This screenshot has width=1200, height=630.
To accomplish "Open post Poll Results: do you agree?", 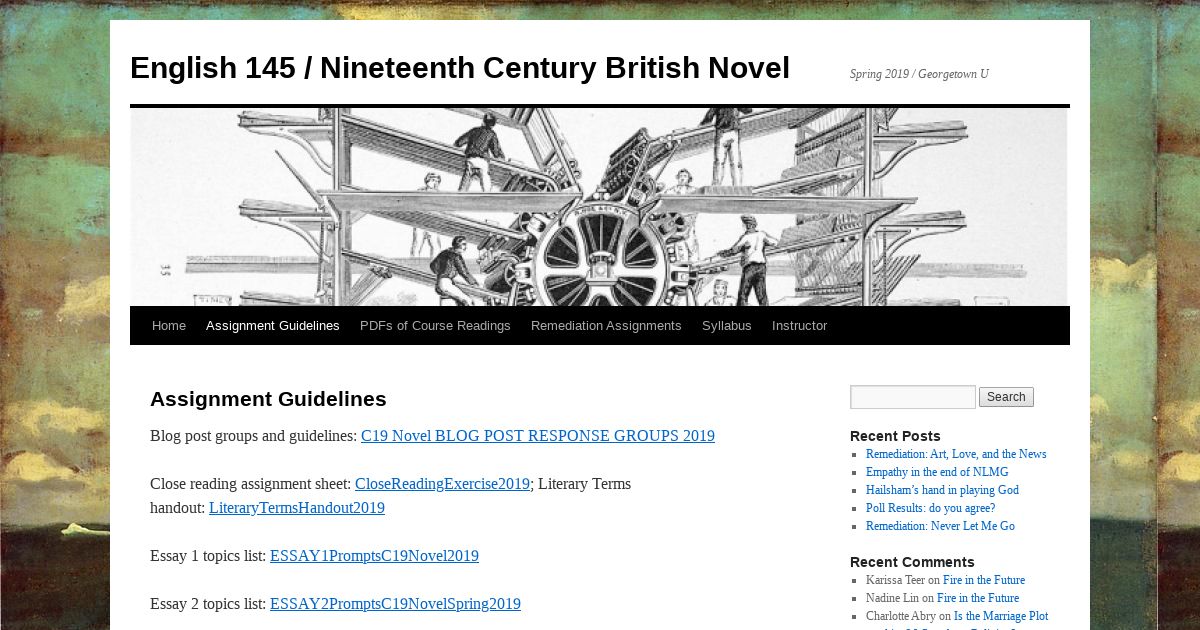I will pos(930,508).
